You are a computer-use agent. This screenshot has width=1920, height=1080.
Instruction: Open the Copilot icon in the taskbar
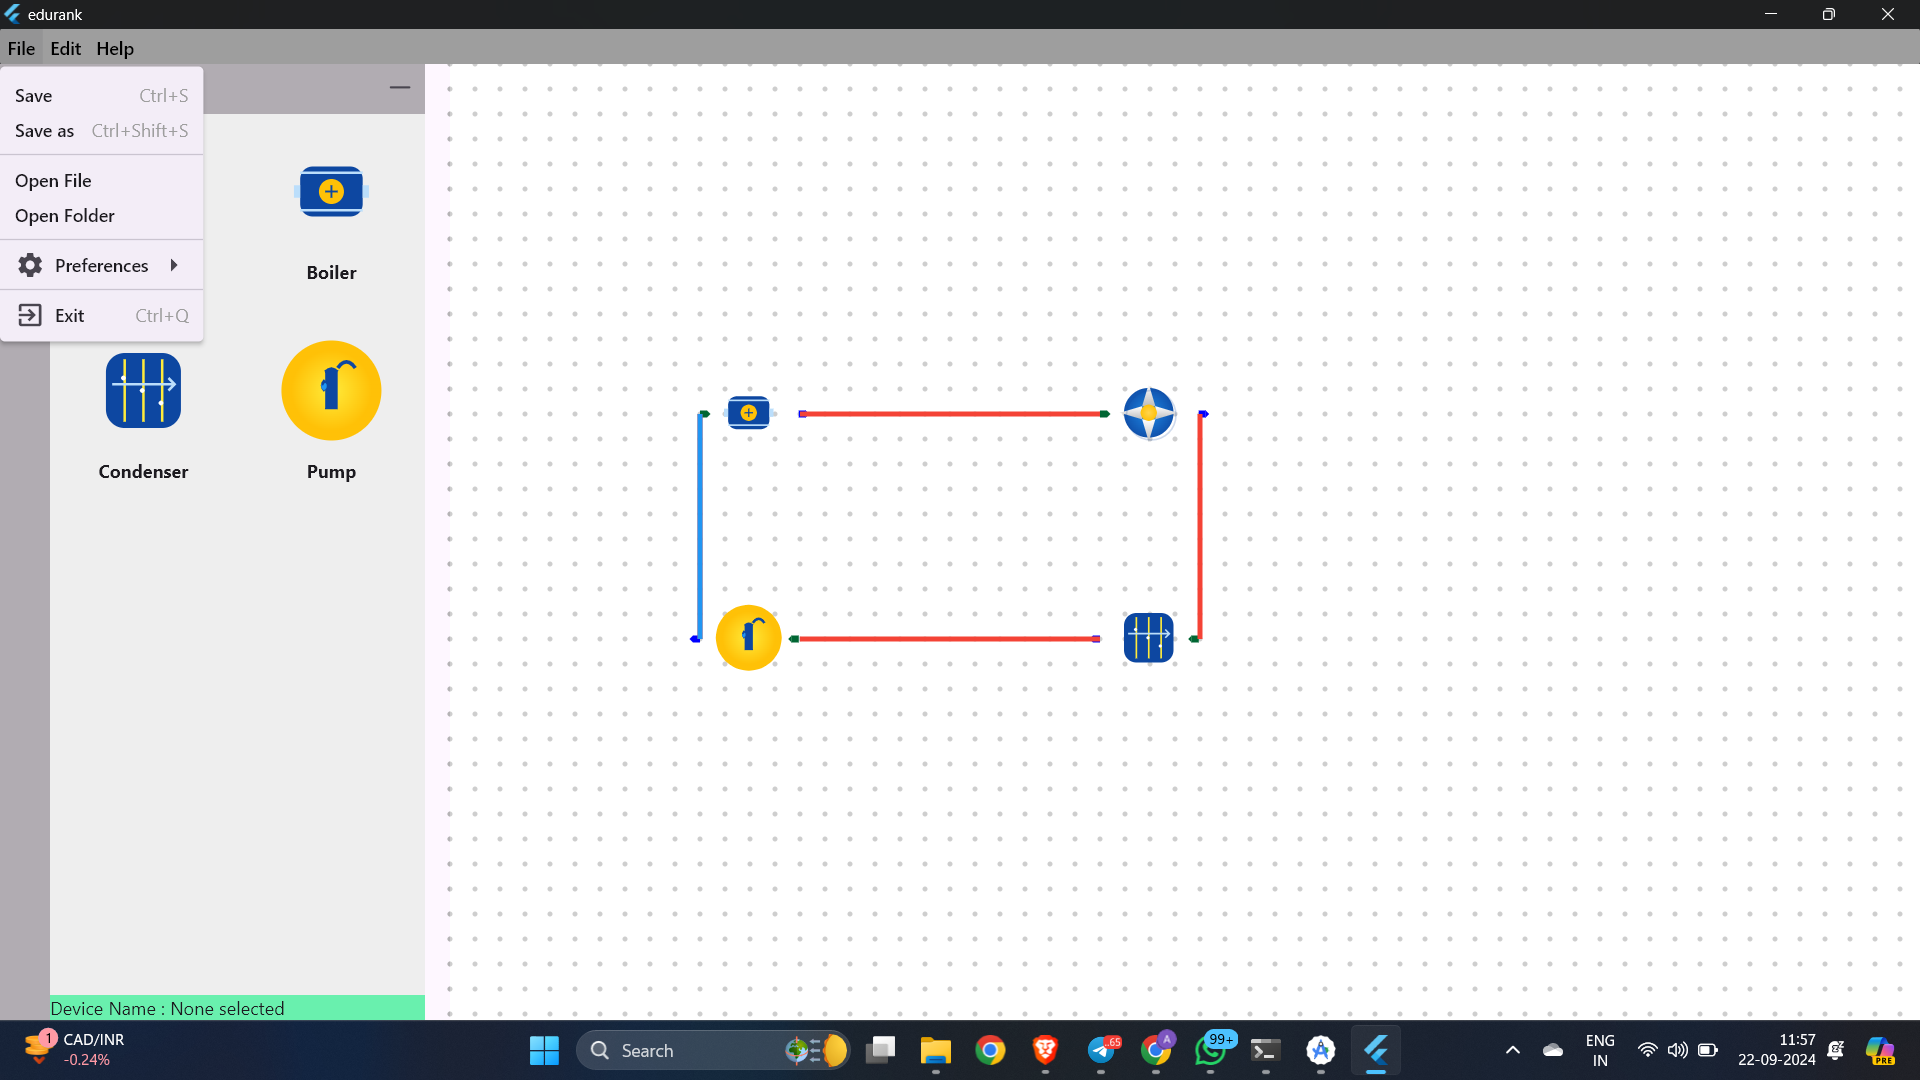[x=1880, y=1050]
